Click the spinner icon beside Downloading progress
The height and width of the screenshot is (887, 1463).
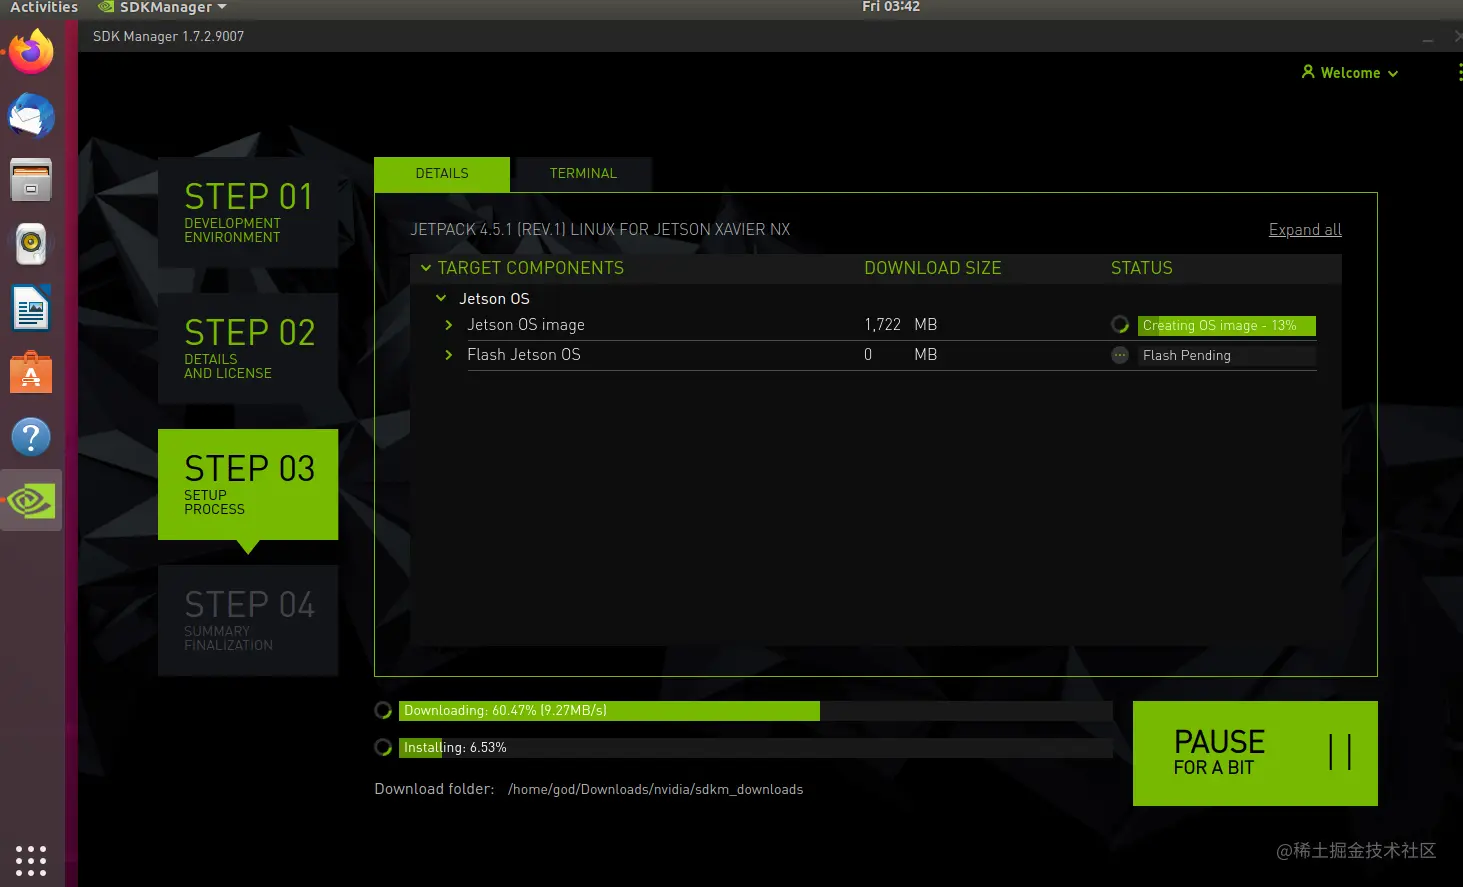[x=383, y=710]
